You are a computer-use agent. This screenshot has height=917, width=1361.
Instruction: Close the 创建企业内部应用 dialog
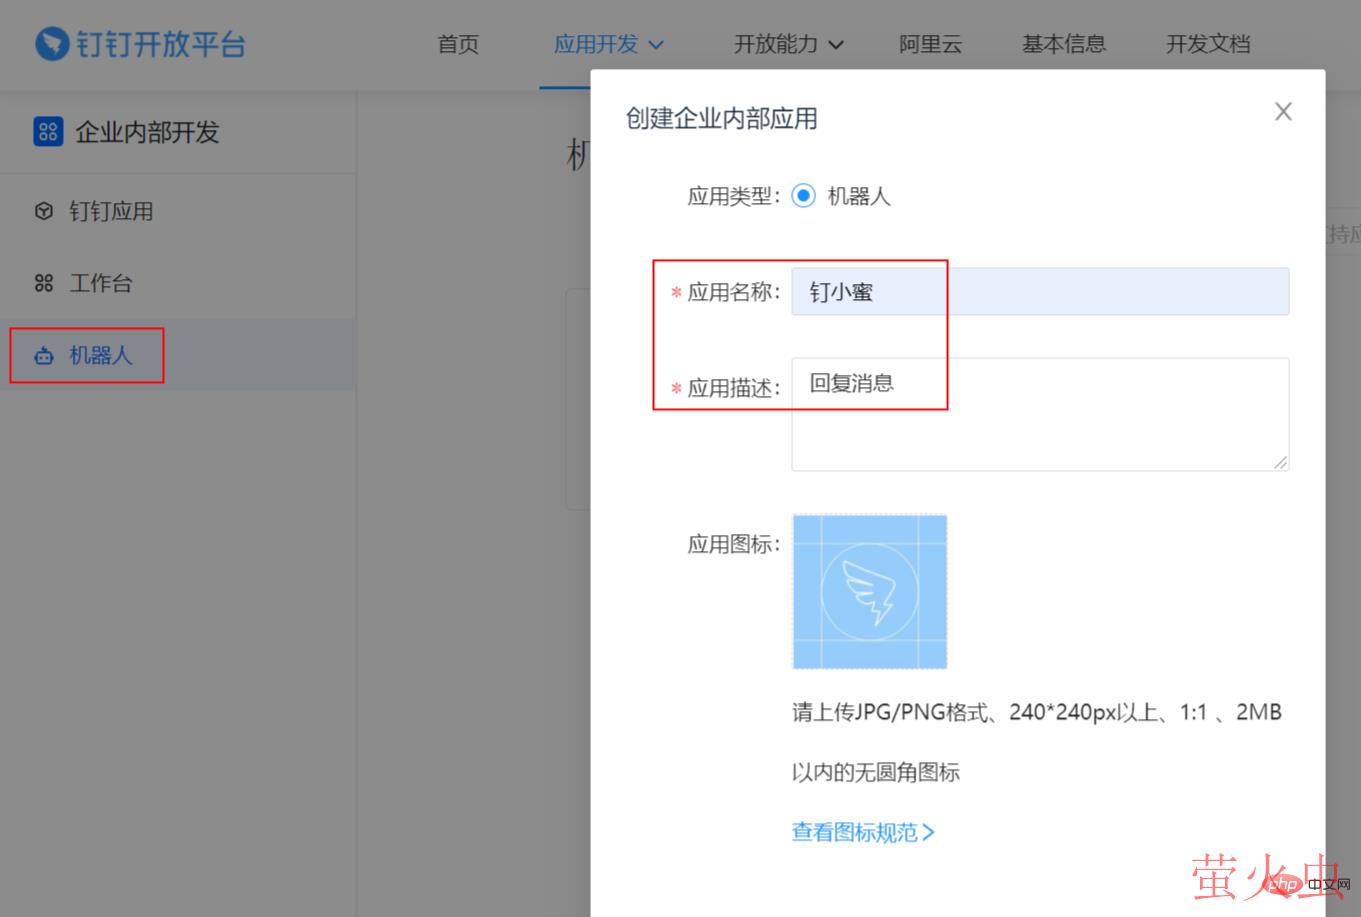[1283, 112]
